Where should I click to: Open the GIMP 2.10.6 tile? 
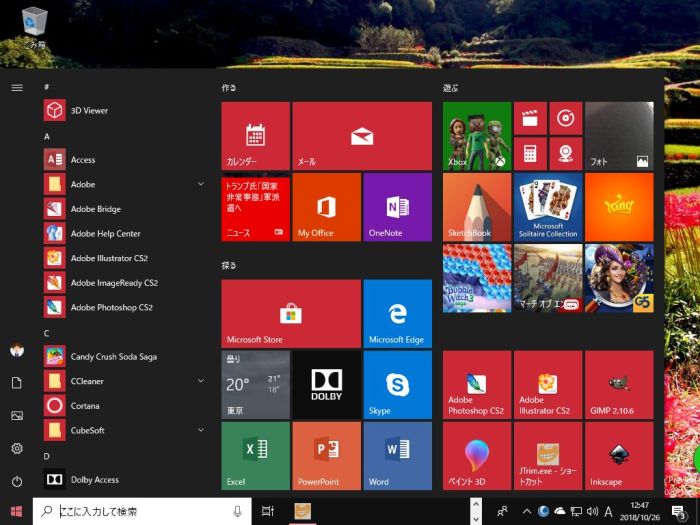point(619,384)
